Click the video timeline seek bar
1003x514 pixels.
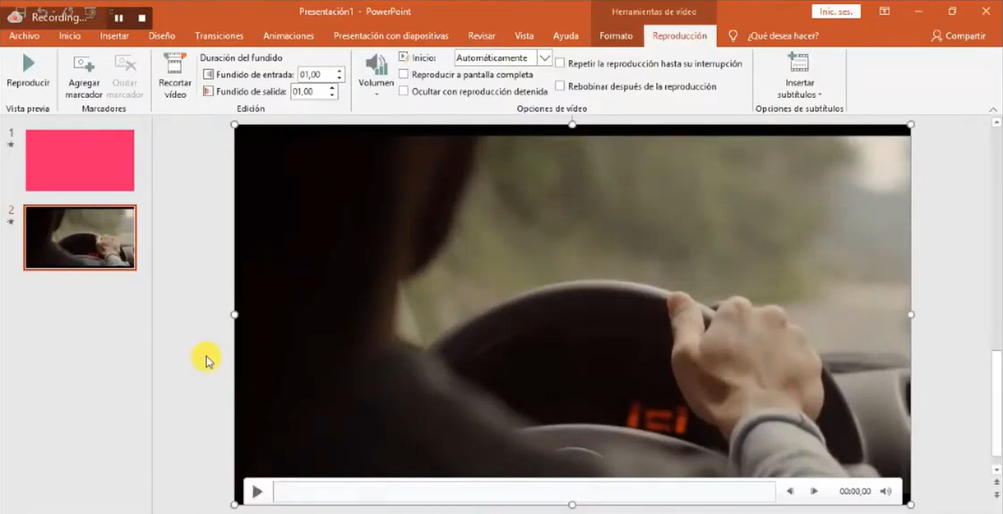(x=525, y=492)
